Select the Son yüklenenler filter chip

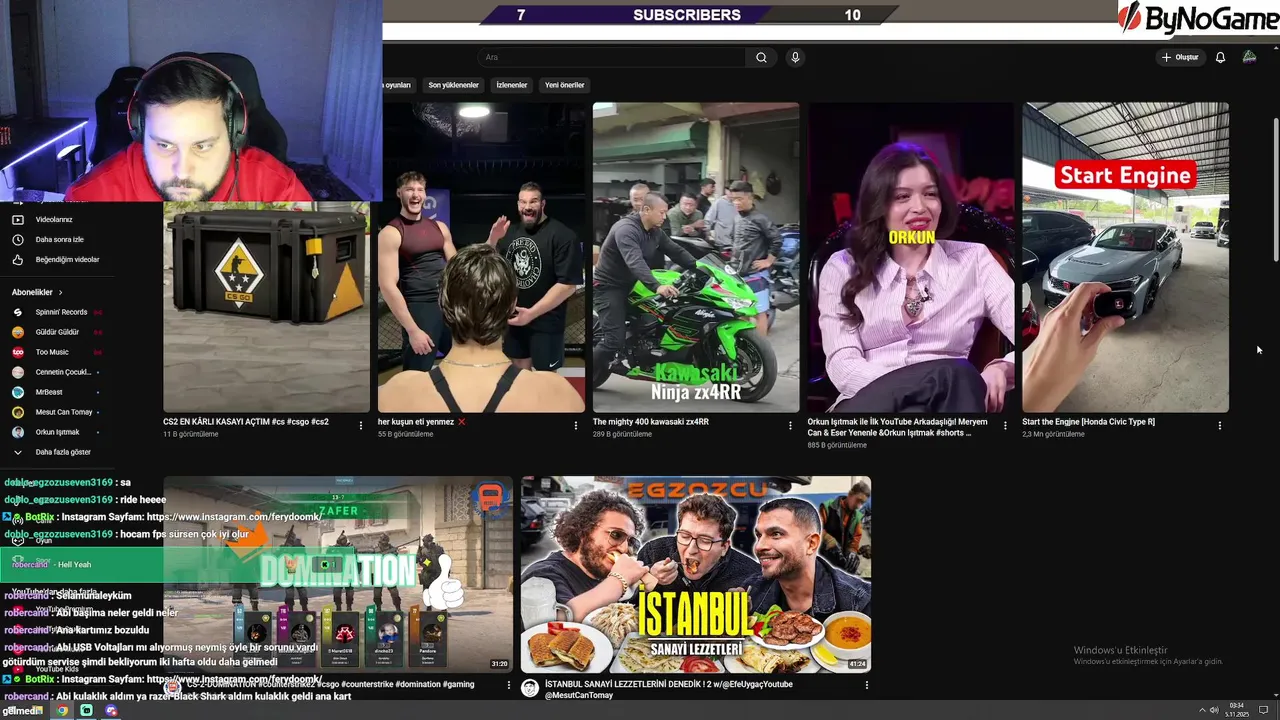453,85
